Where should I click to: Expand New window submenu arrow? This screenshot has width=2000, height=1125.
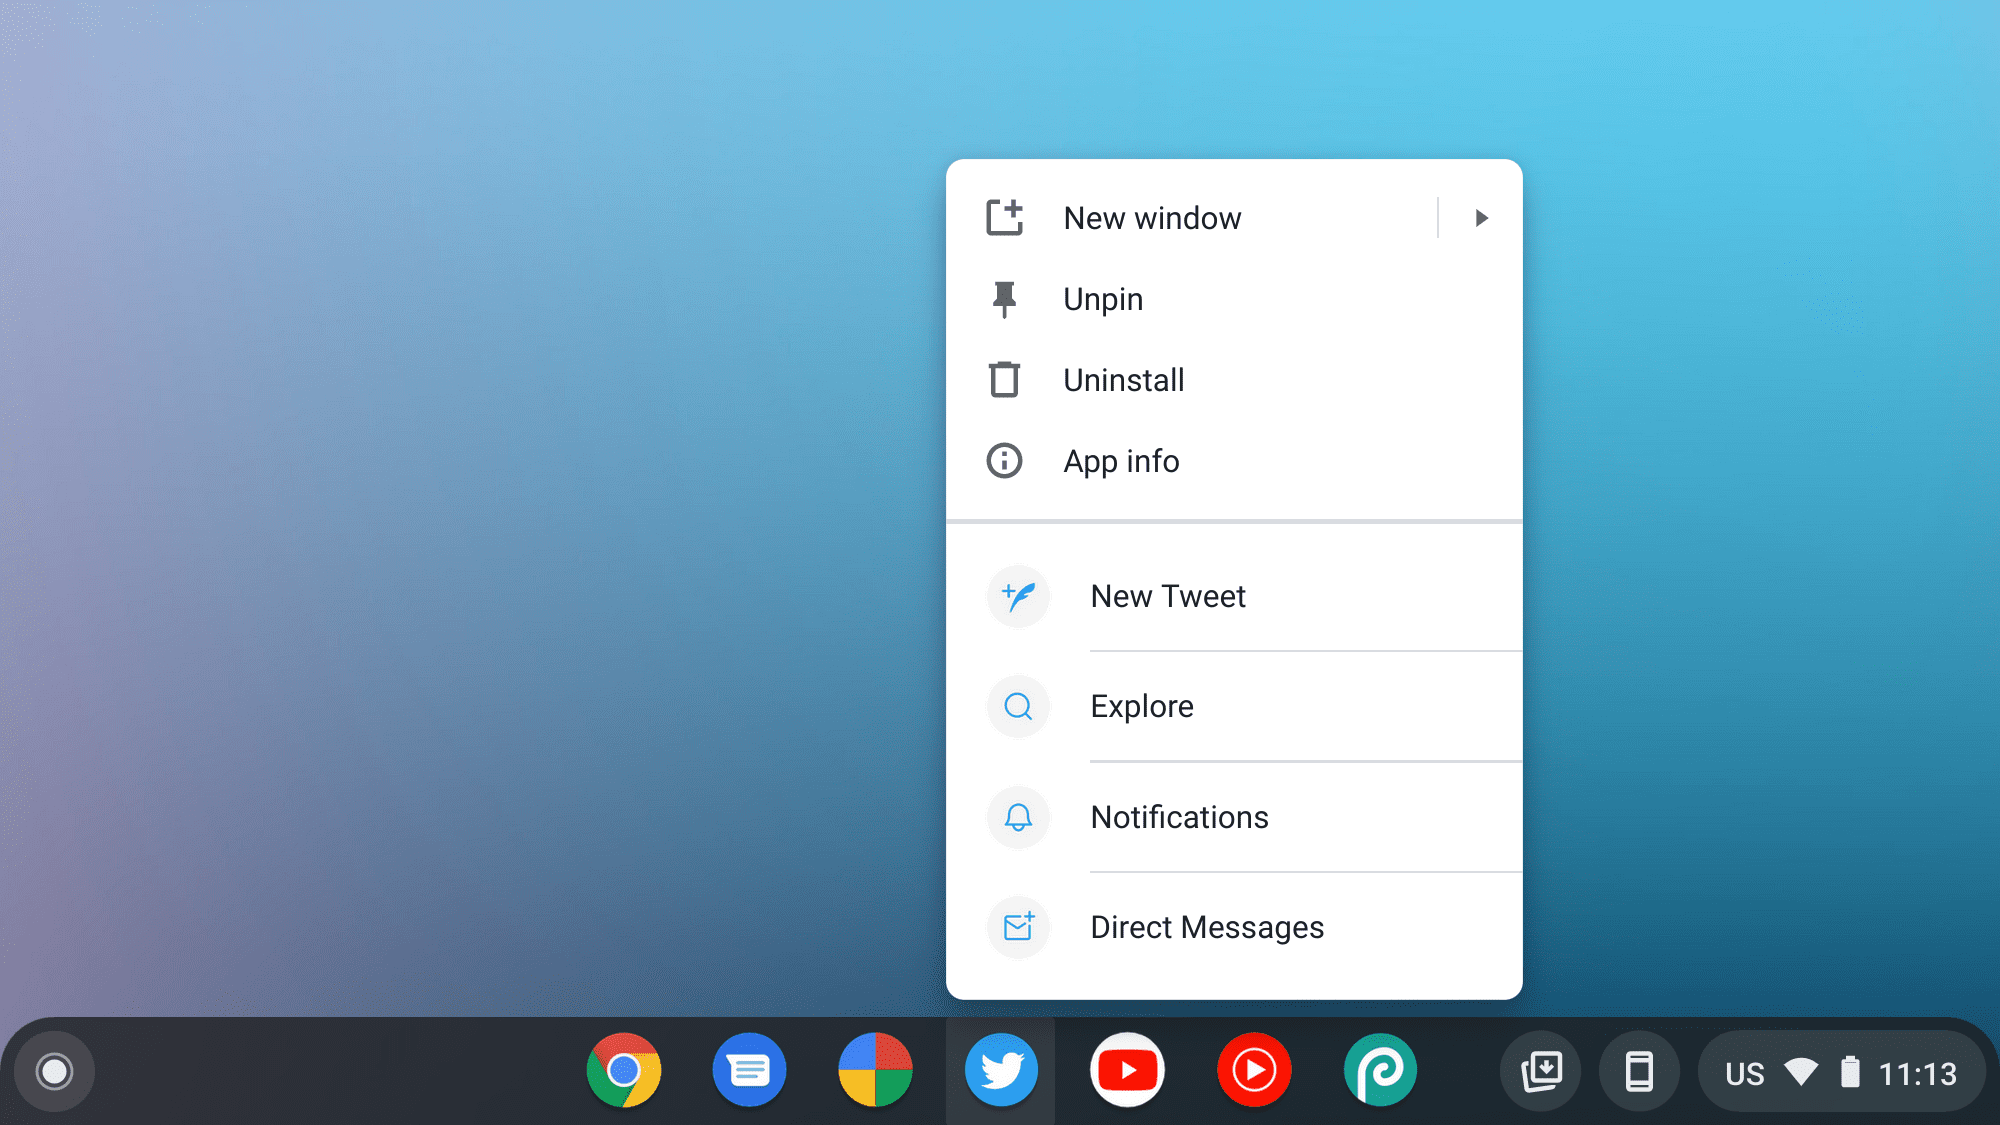[1481, 217]
